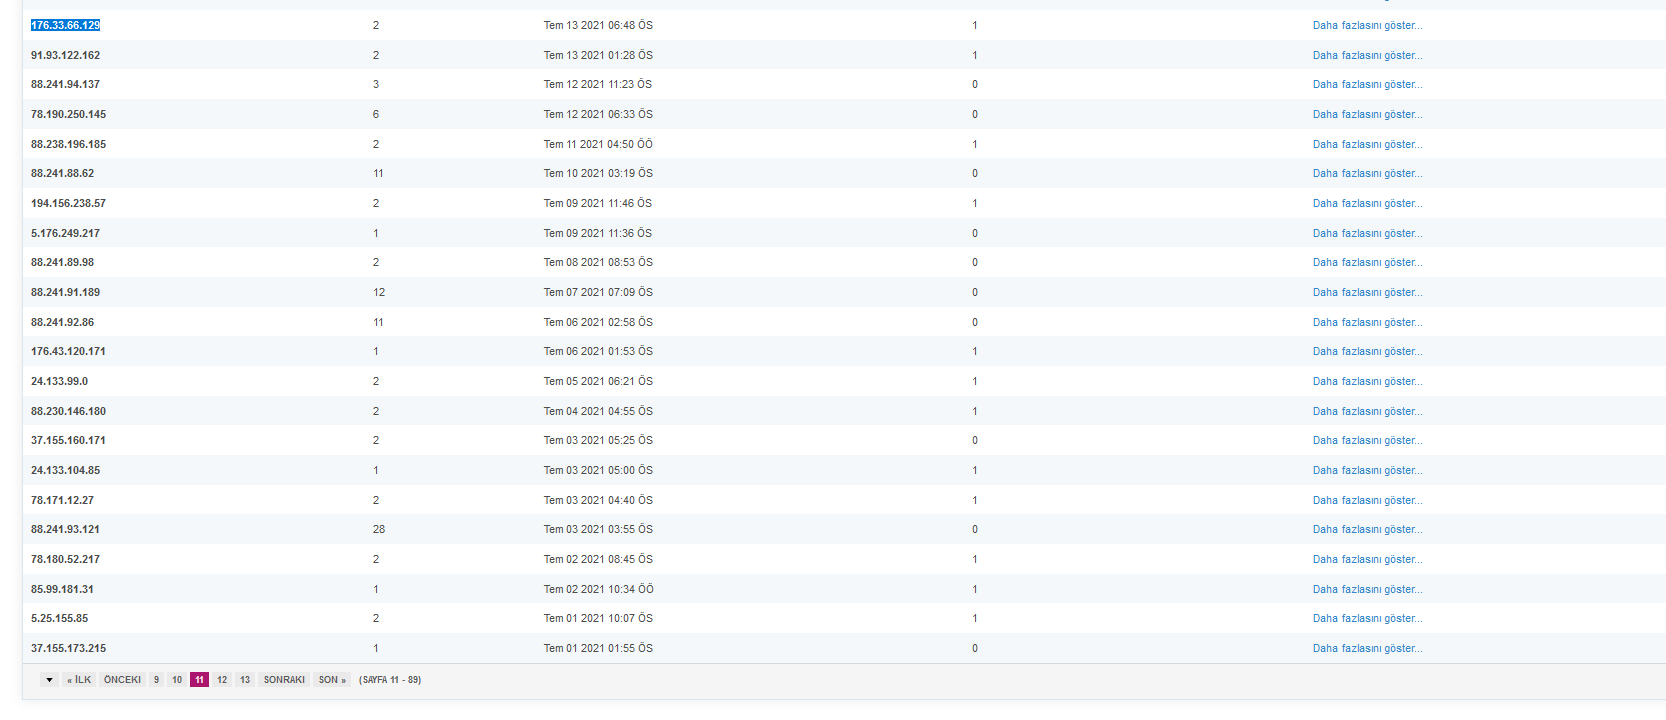Click IP address 5.176.249.217
Image resolution: width=1666 pixels, height=720 pixels.
click(65, 233)
